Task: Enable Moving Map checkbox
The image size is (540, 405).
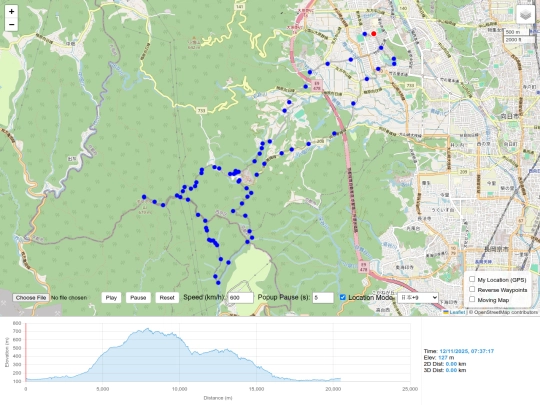Action: click(472, 299)
